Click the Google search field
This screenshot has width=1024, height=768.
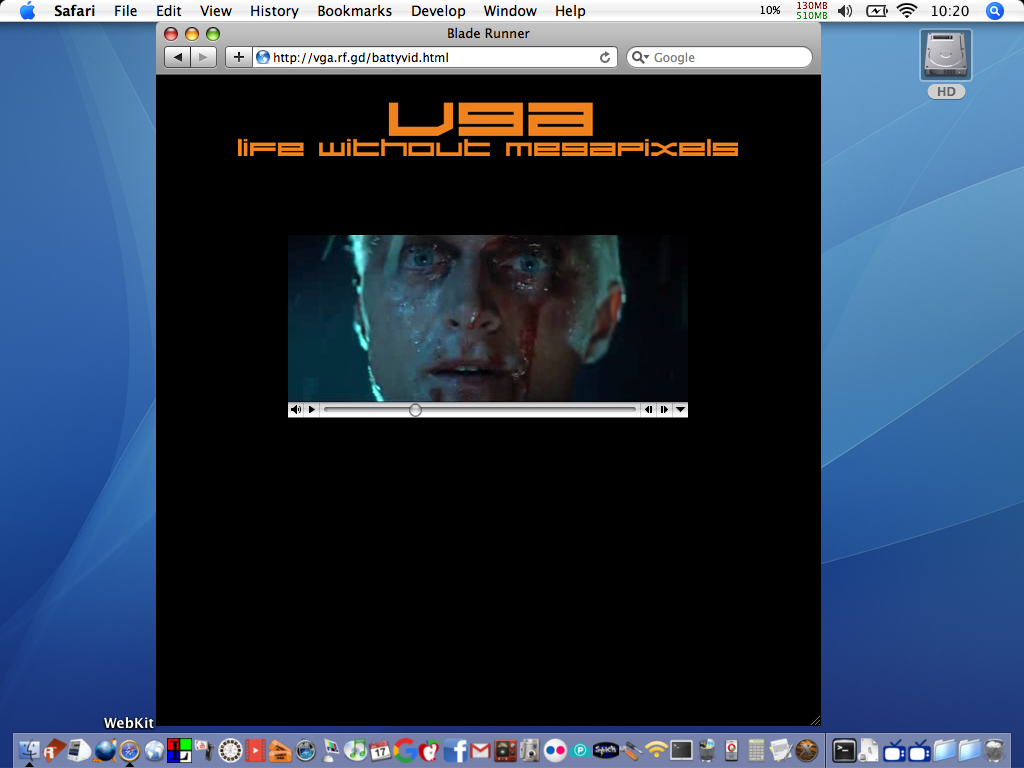(x=720, y=57)
